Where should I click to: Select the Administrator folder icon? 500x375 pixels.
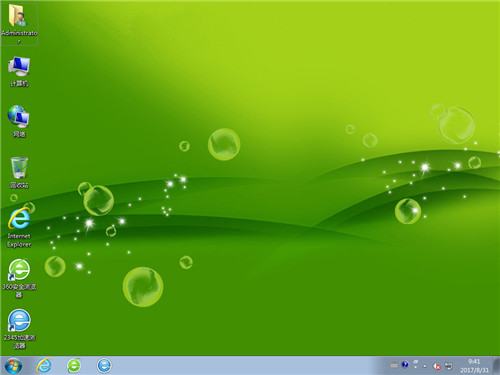coord(19,24)
